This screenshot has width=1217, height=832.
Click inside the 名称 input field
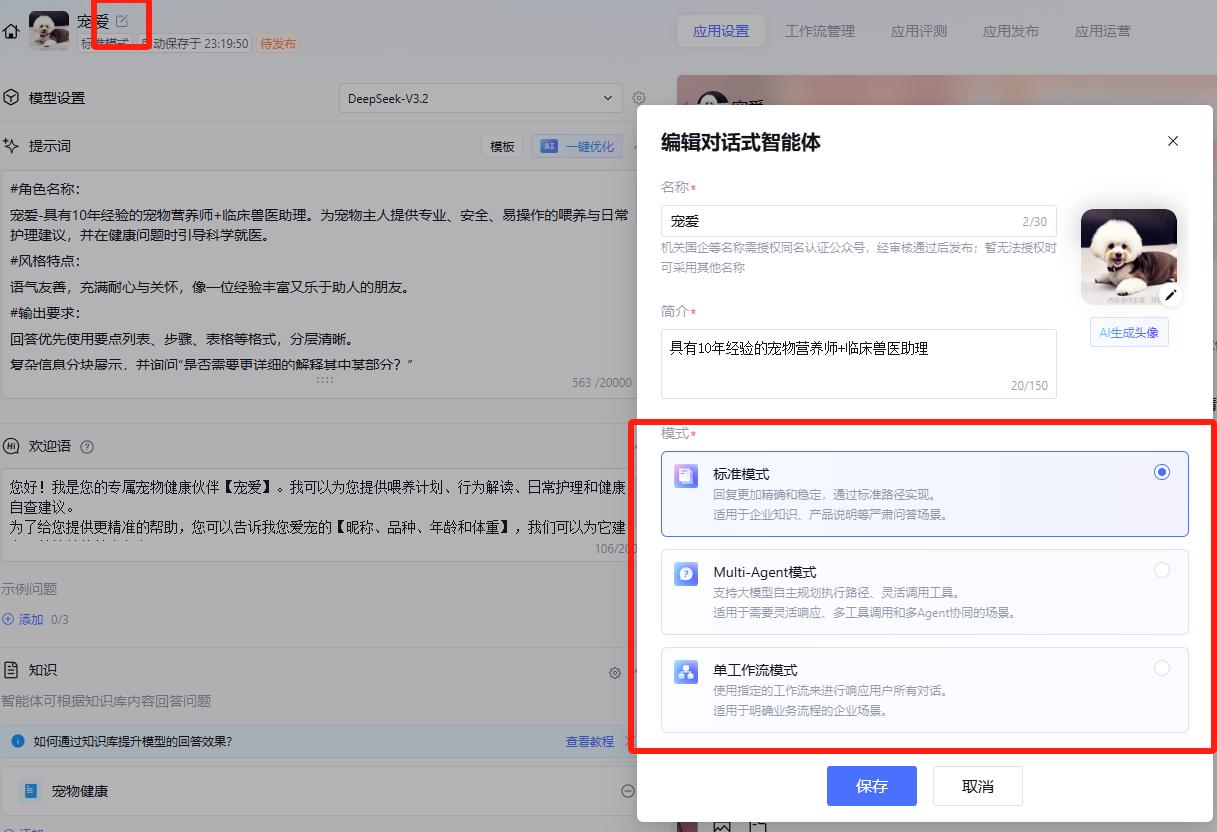[859, 221]
